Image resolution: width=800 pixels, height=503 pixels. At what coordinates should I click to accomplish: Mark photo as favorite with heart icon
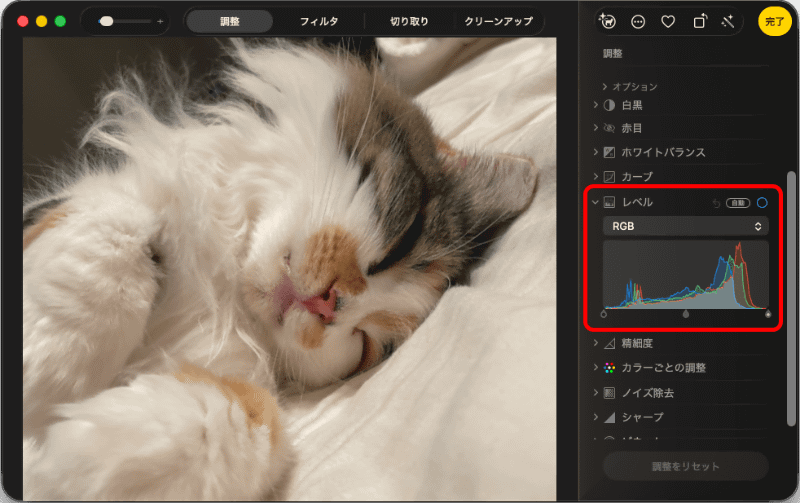click(x=668, y=21)
